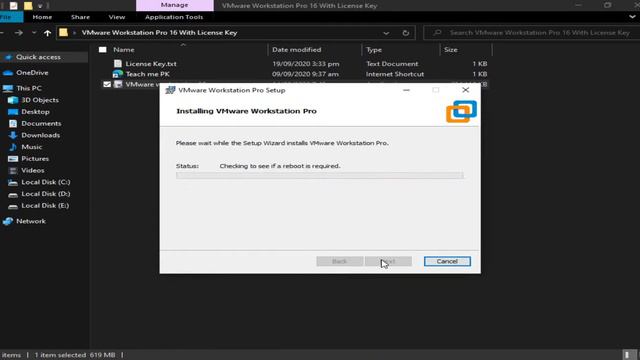Sort by the Type column
Viewport: 640px width, 360px height.
374,50
